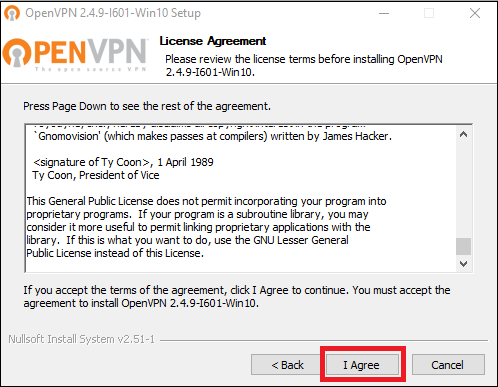Click the Press Page Down instruction text

point(147,106)
